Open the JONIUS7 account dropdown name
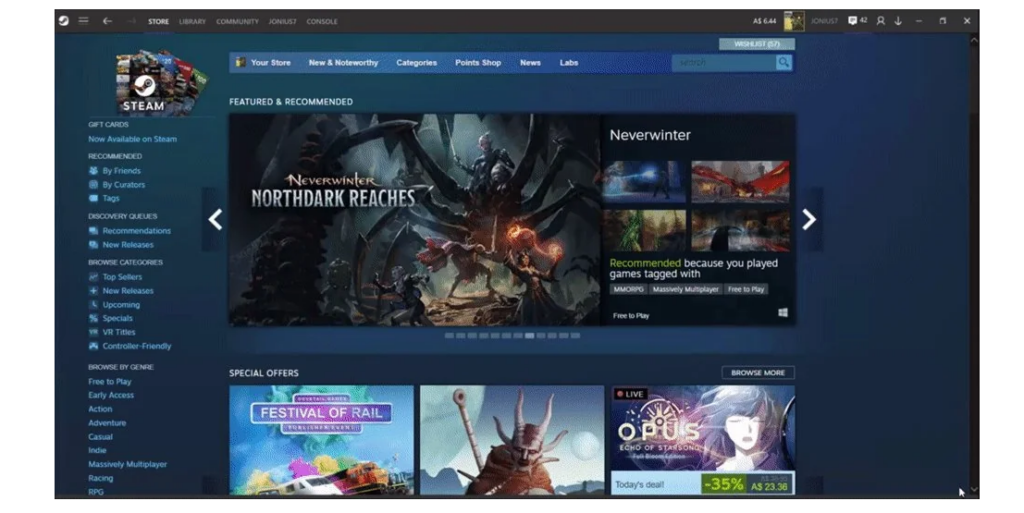 pyautogui.click(x=824, y=21)
